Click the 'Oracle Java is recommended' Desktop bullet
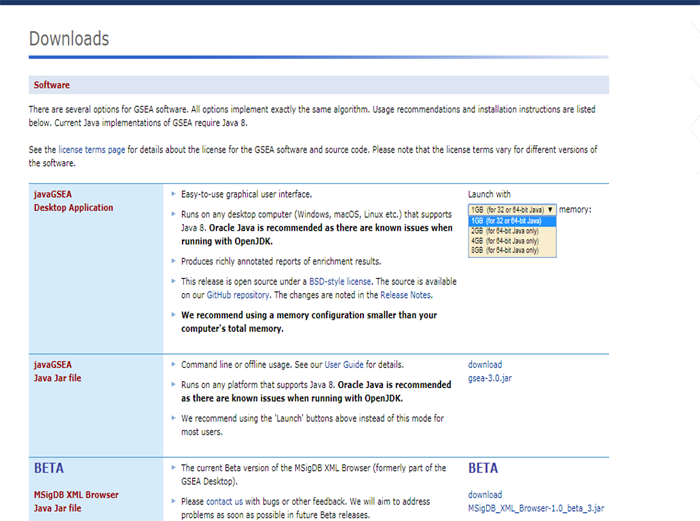This screenshot has width=700, height=521. click(317, 228)
